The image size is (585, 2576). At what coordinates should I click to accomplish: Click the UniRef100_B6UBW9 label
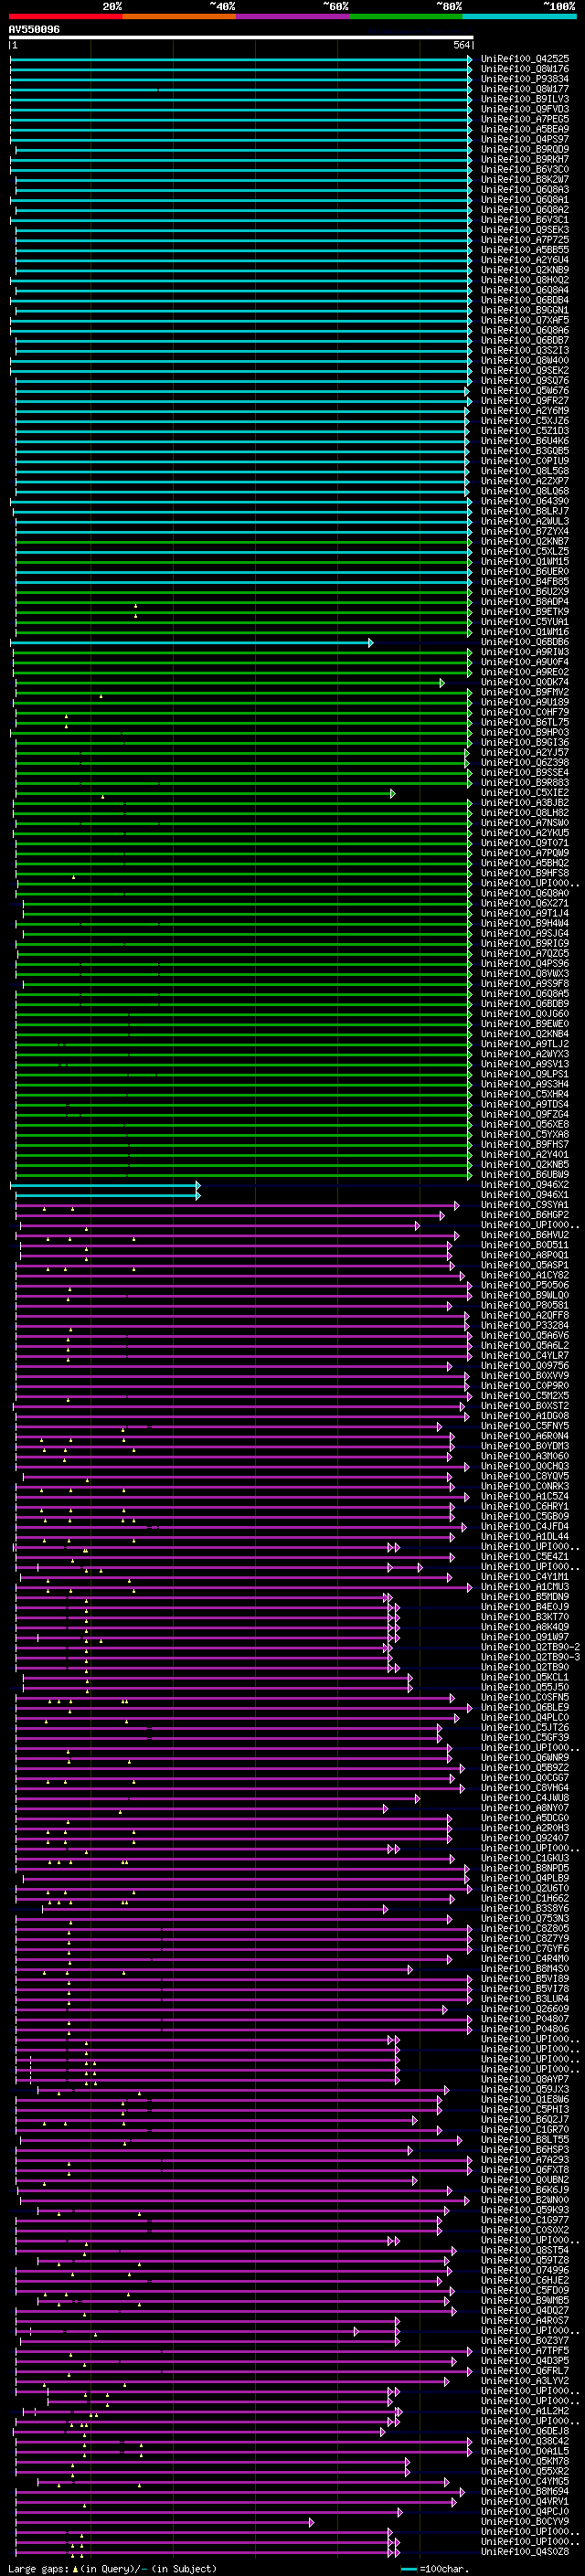click(525, 1175)
